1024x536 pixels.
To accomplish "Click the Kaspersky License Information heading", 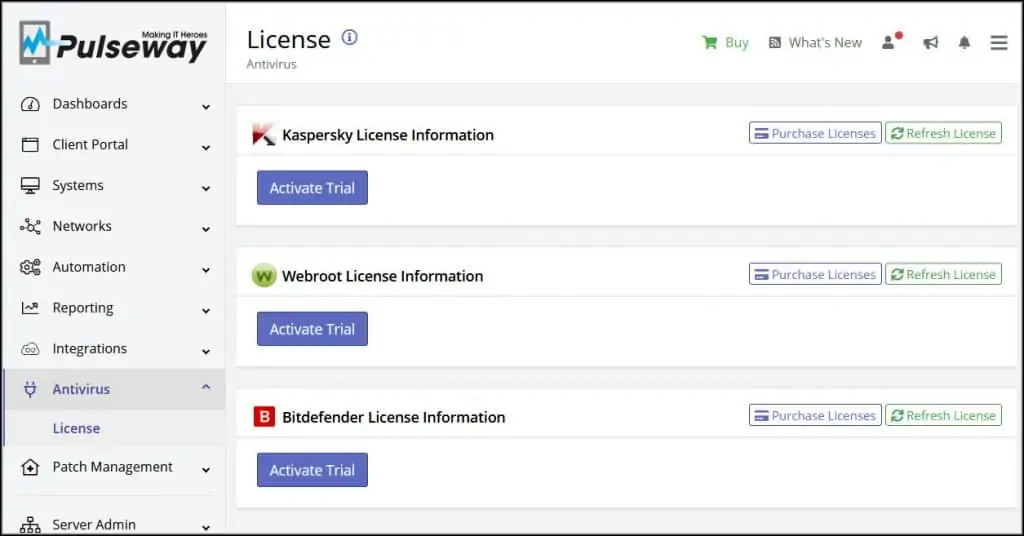I will (x=388, y=134).
